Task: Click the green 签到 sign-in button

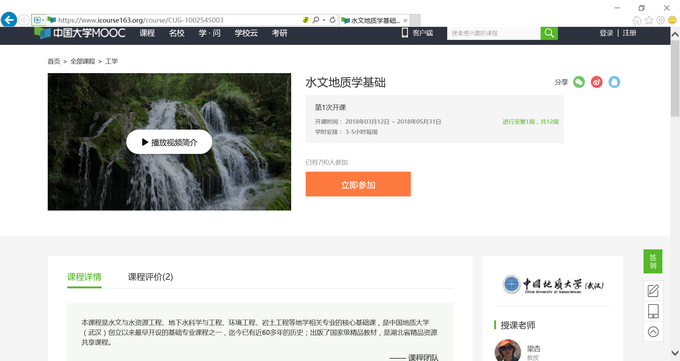Action: pyautogui.click(x=653, y=261)
